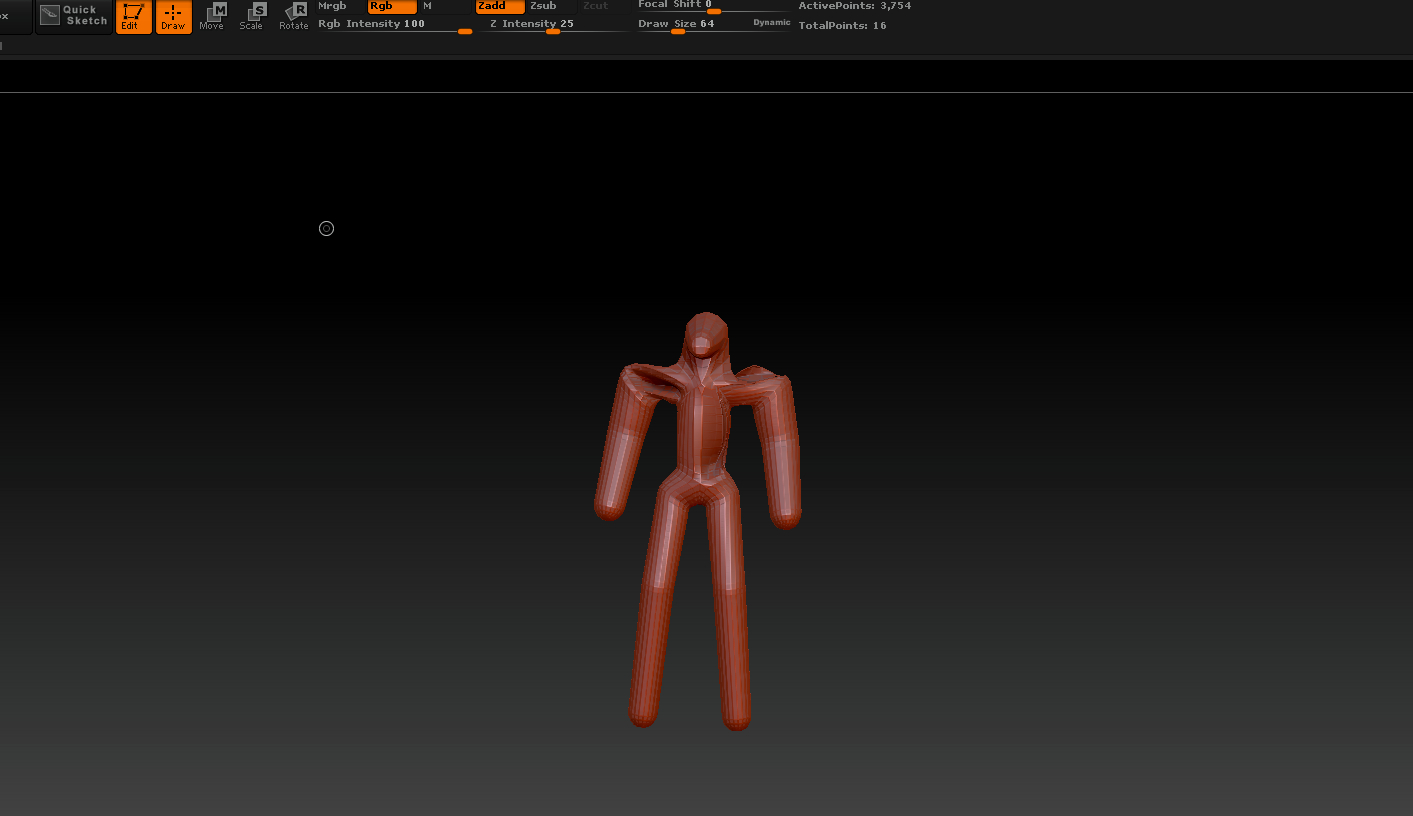Screen dimensions: 1413x816
Task: Toggle Edit mode off
Action: point(134,16)
